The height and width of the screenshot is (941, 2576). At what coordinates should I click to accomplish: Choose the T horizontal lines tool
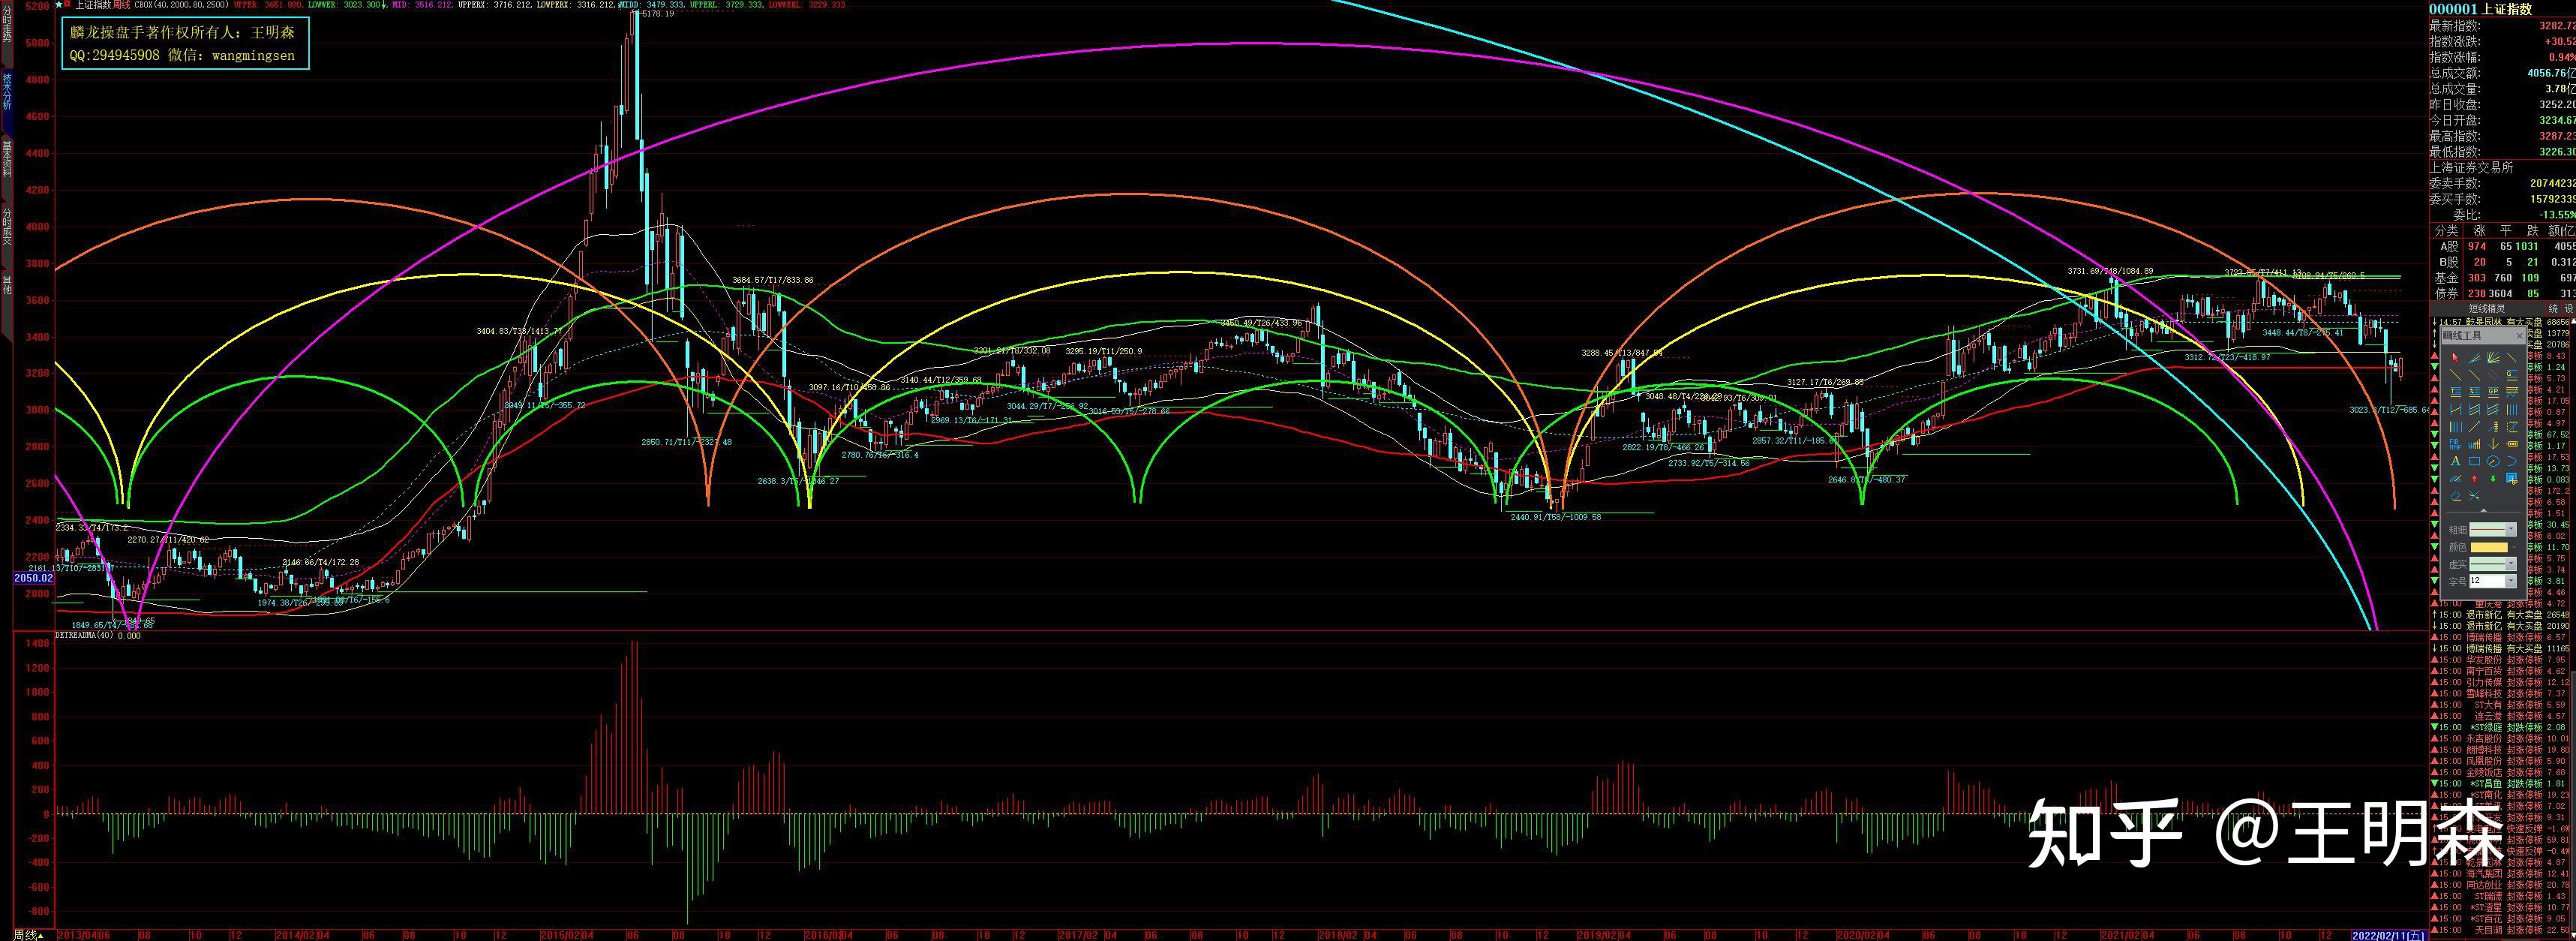[2455, 391]
